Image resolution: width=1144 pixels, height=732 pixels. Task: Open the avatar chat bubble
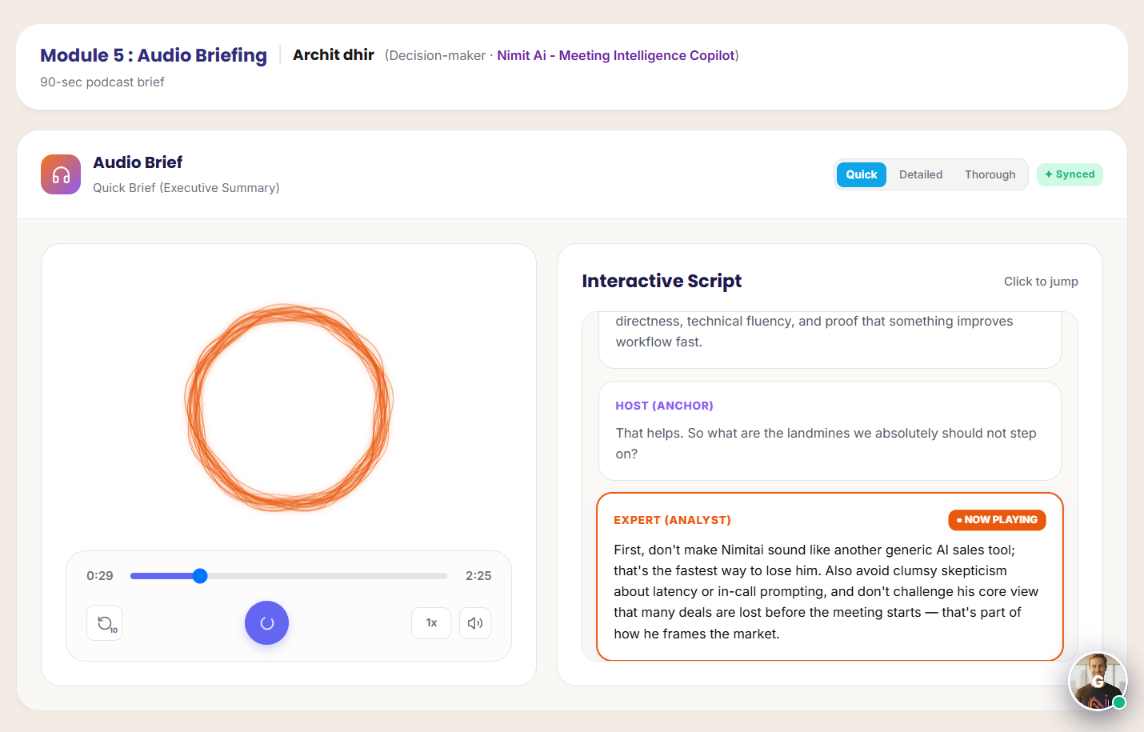pos(1097,681)
